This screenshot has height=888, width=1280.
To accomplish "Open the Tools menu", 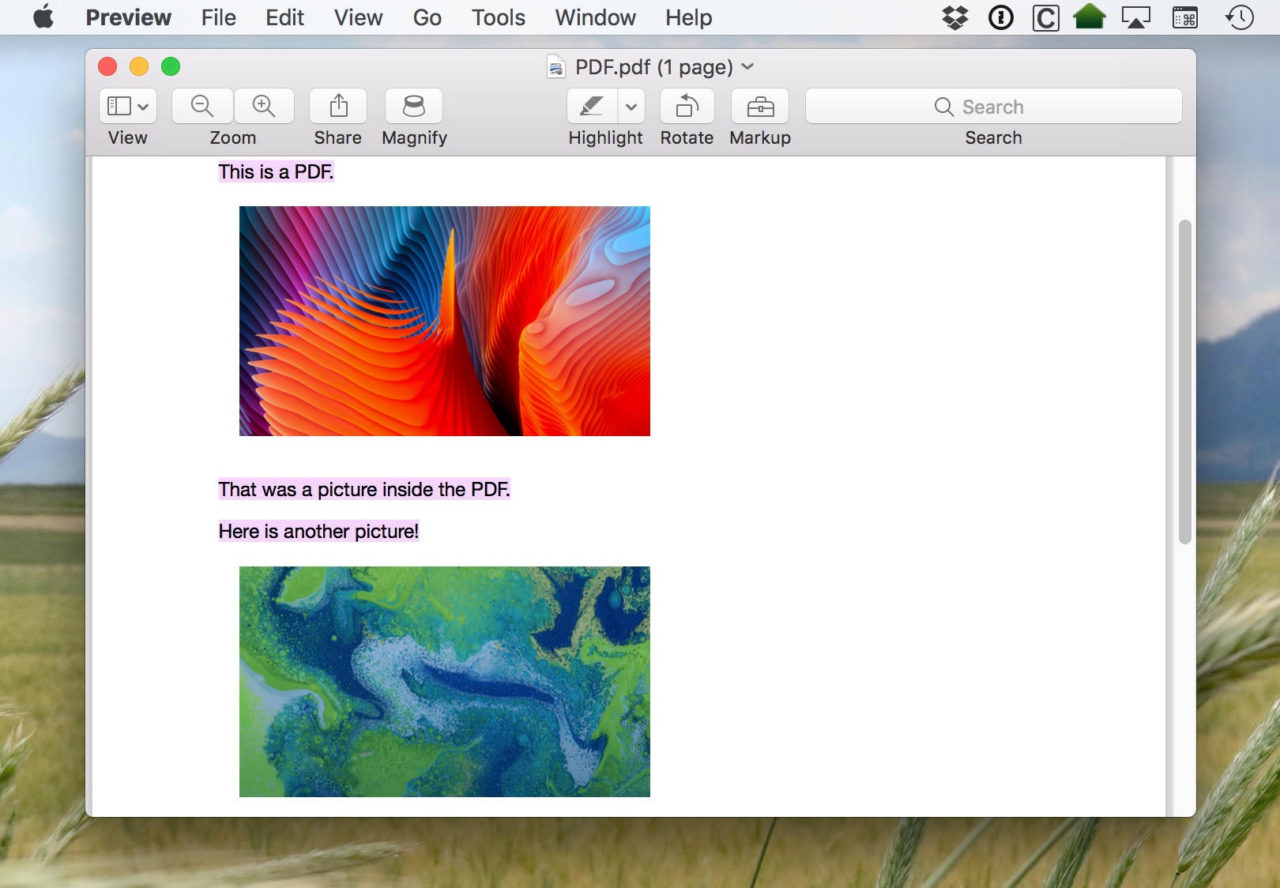I will click(x=498, y=17).
